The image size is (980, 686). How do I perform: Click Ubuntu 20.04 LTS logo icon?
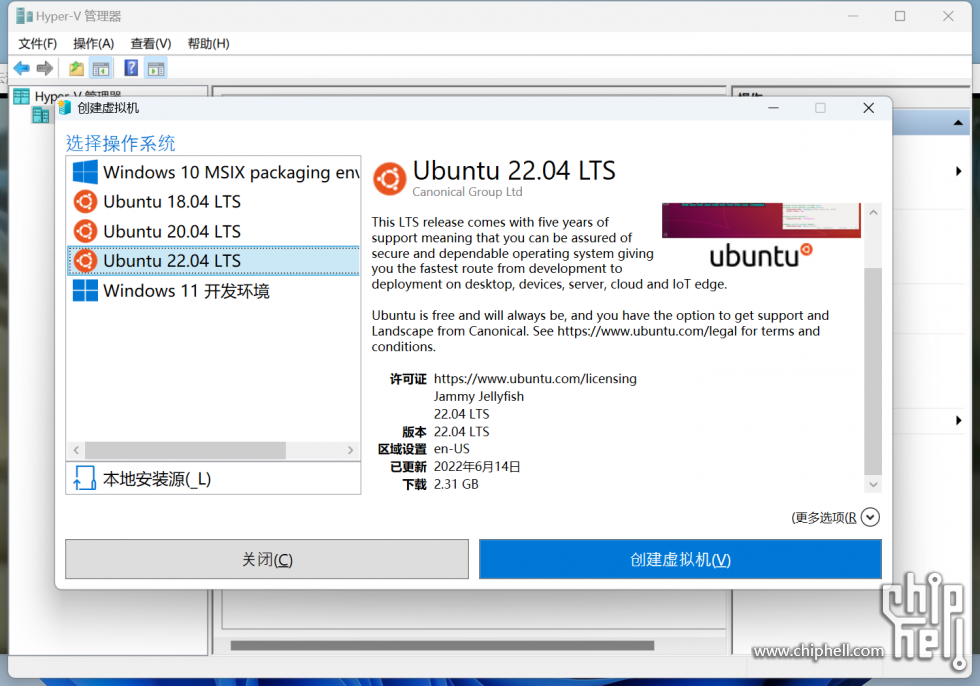coord(85,231)
